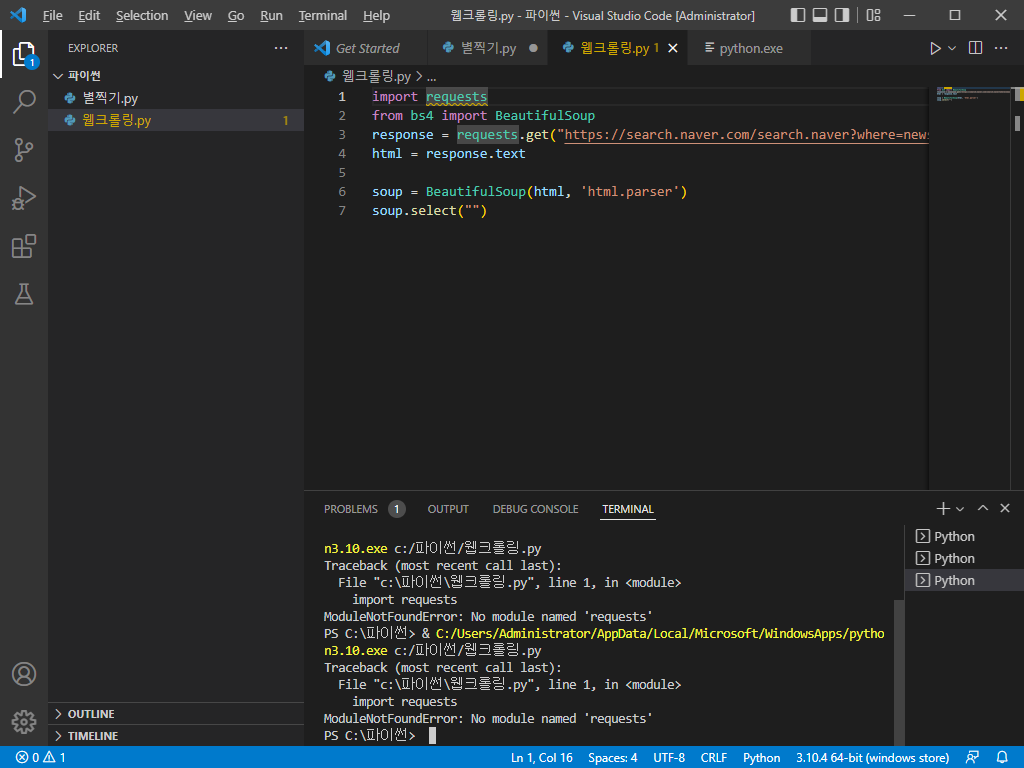
Task: Open the Search view icon
Action: 24,102
